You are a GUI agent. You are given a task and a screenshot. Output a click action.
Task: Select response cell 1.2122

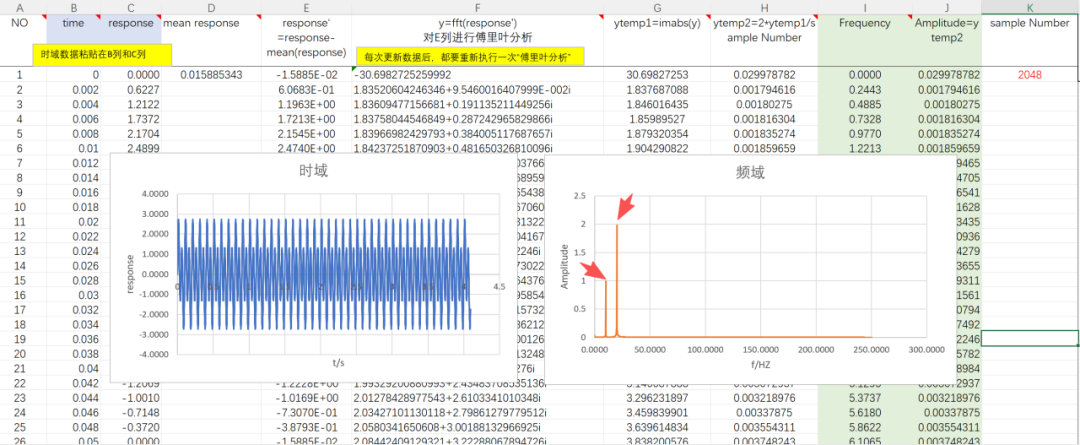pyautogui.click(x=132, y=104)
